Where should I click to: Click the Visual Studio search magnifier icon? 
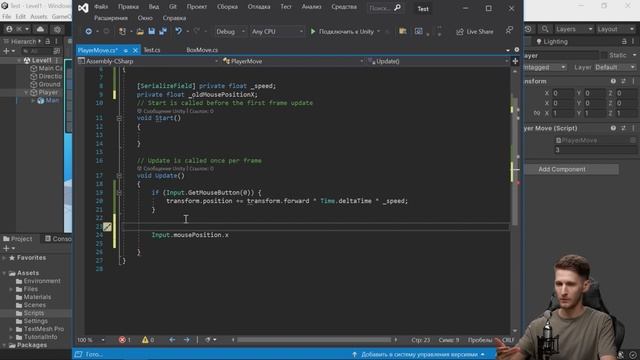coord(398,8)
